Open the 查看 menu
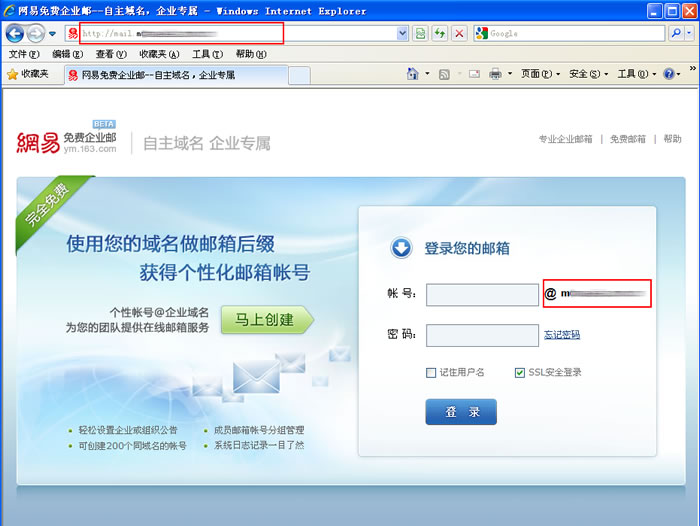Screen dimensions: 700x526 tap(111, 54)
